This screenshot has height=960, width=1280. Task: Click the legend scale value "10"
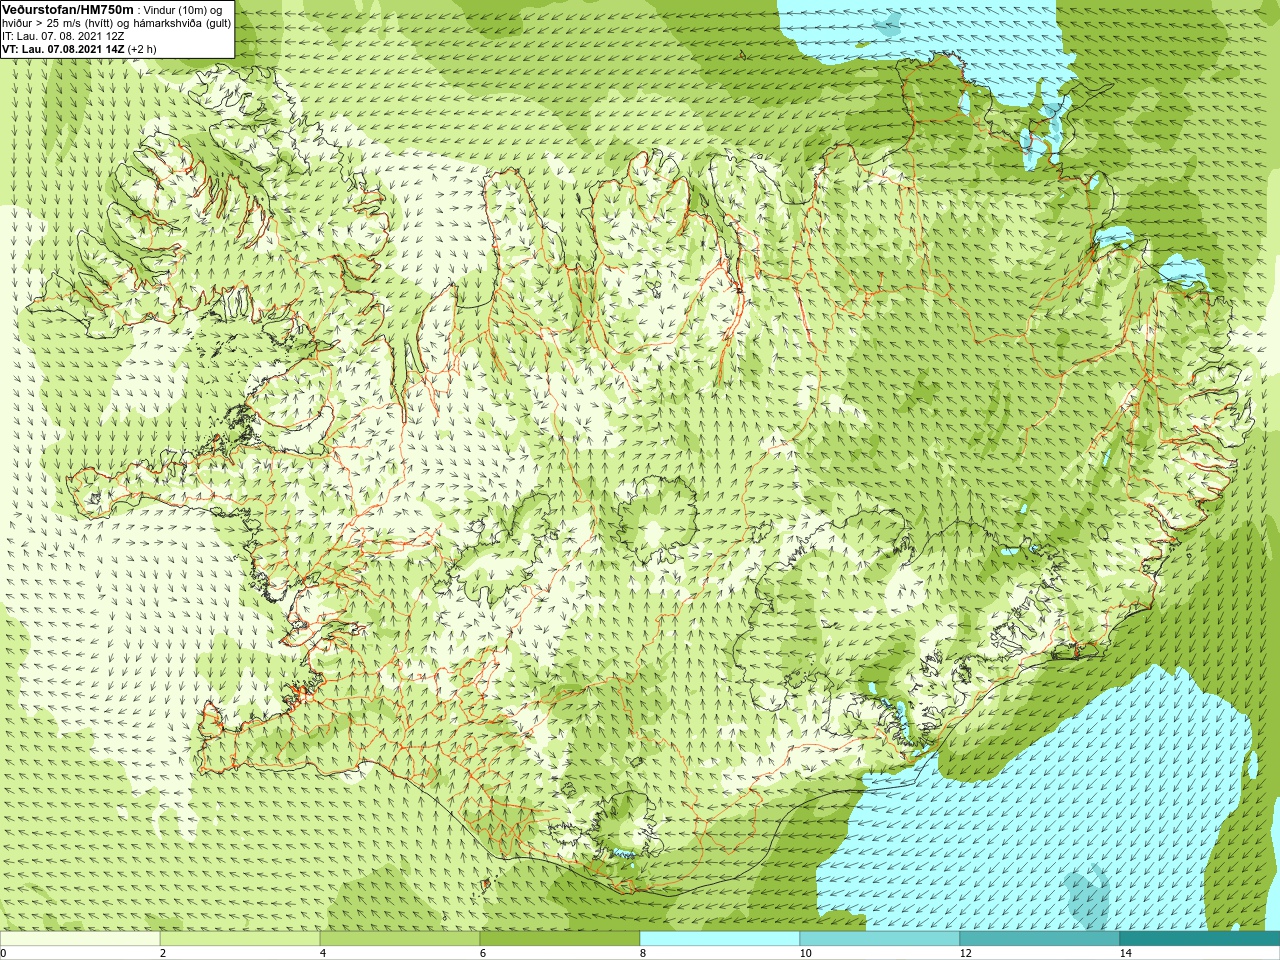[x=805, y=953]
